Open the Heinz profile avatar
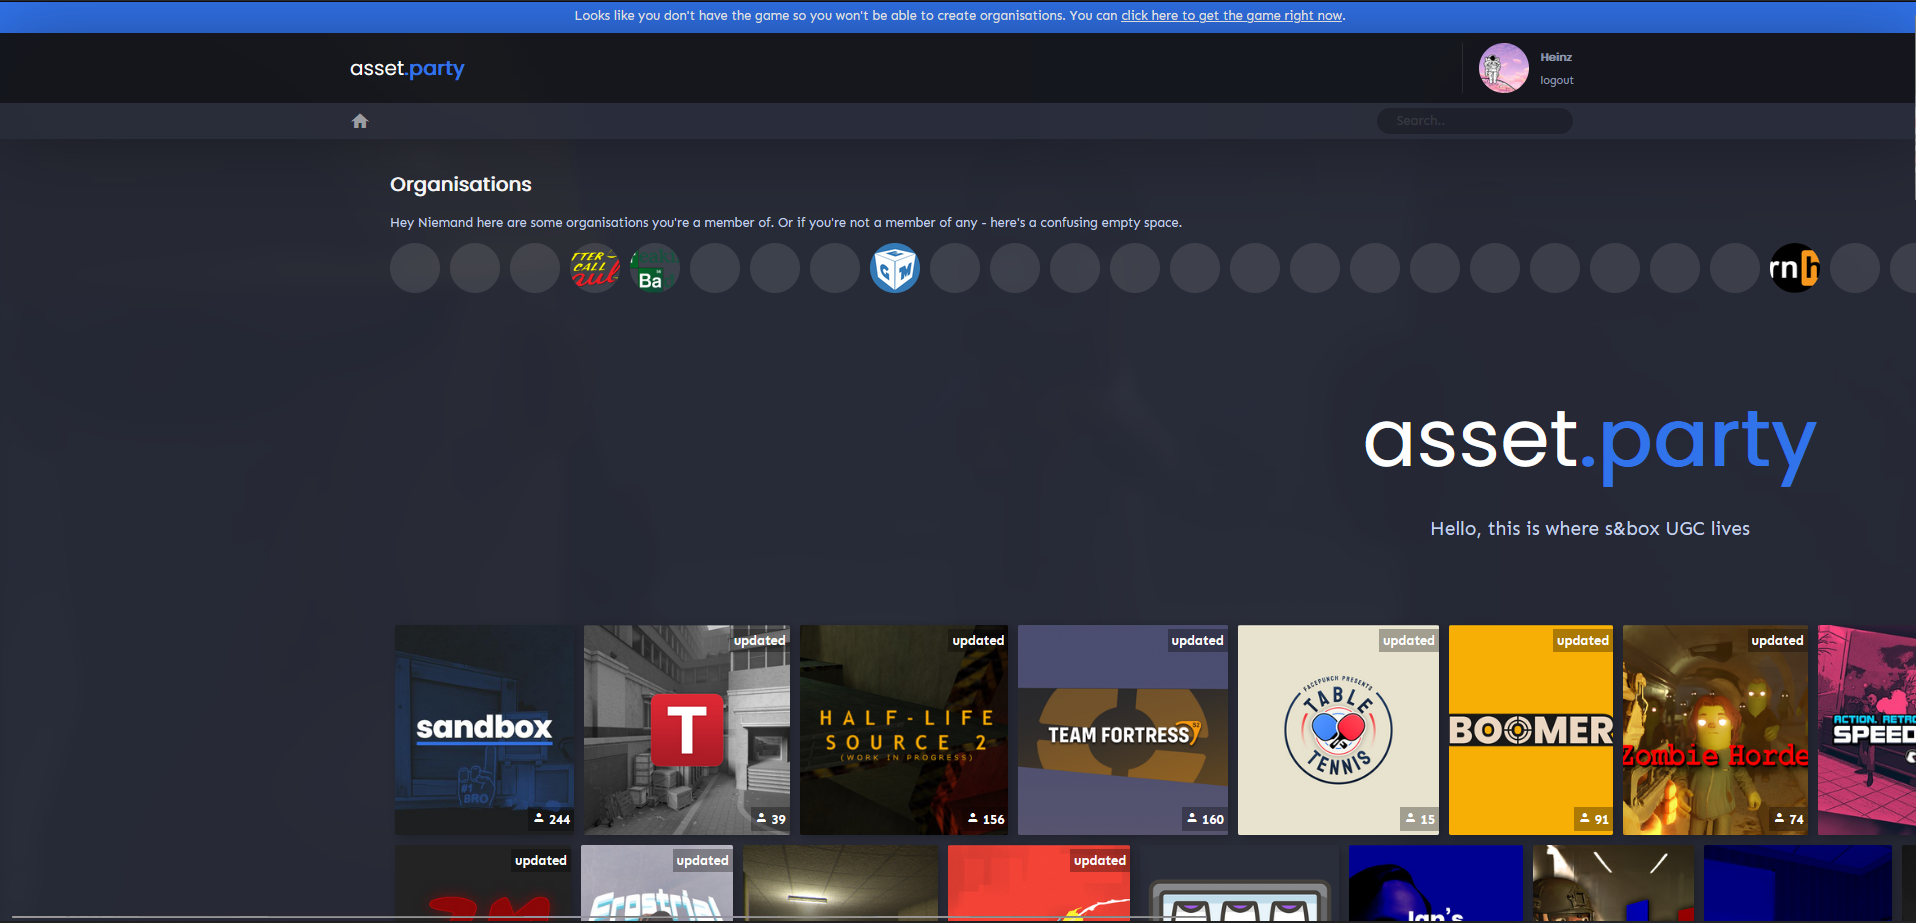Image resolution: width=1916 pixels, height=923 pixels. 1503,68
